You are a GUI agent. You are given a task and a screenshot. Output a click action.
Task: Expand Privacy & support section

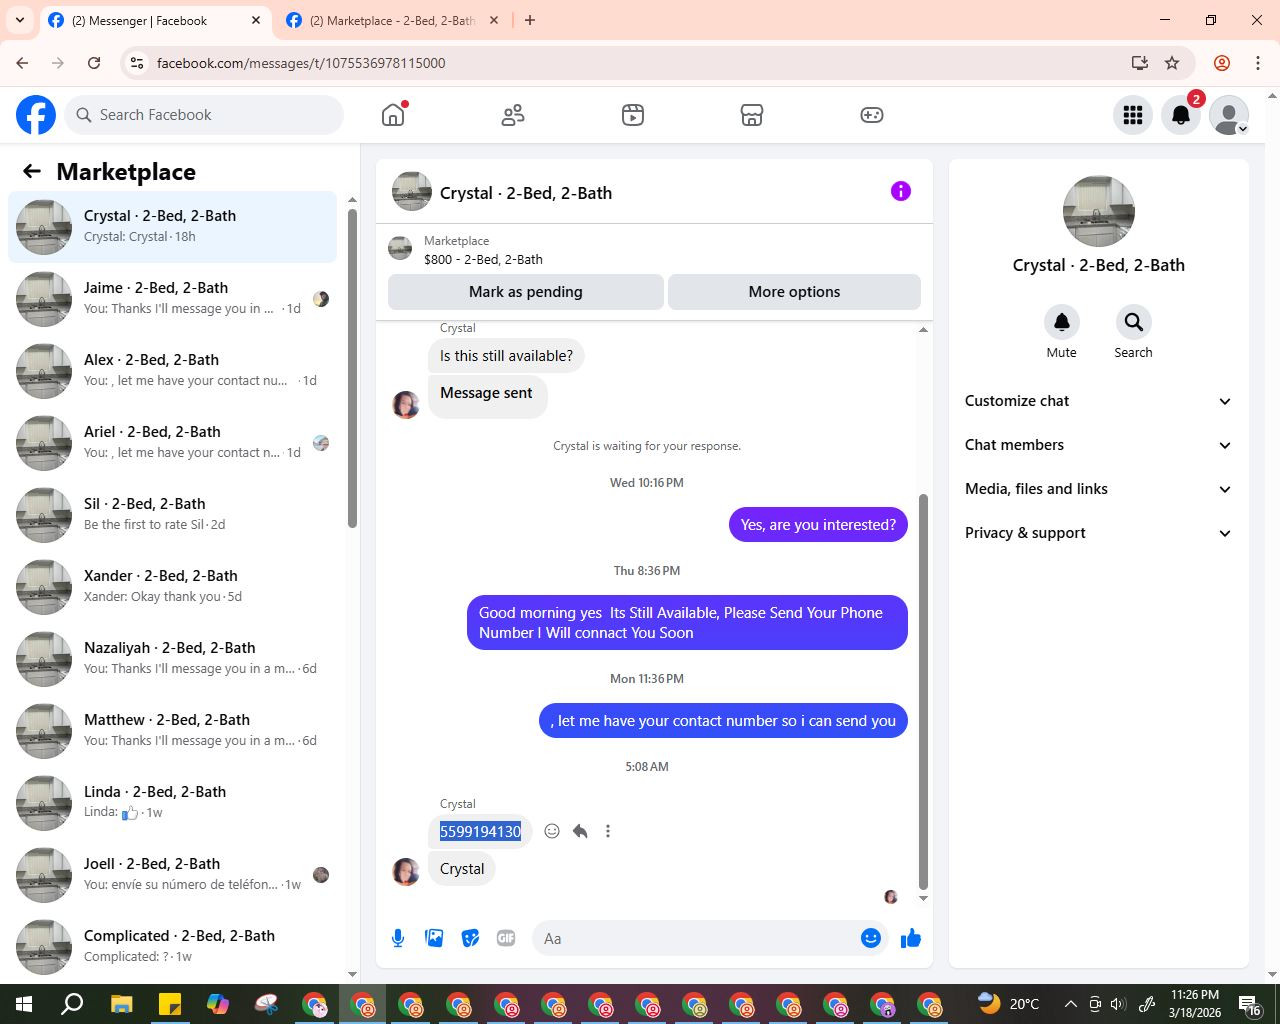[1098, 533]
